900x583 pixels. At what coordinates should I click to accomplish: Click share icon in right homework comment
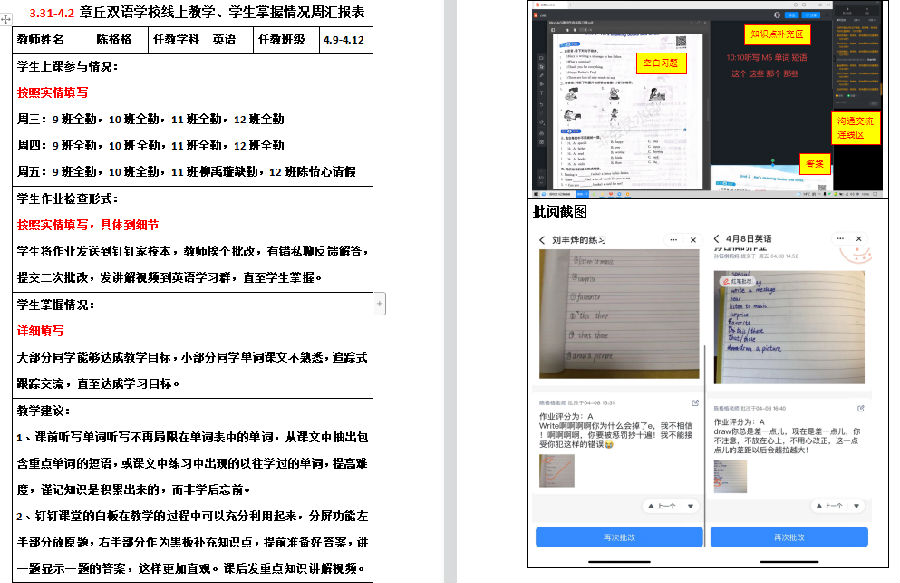pos(862,408)
